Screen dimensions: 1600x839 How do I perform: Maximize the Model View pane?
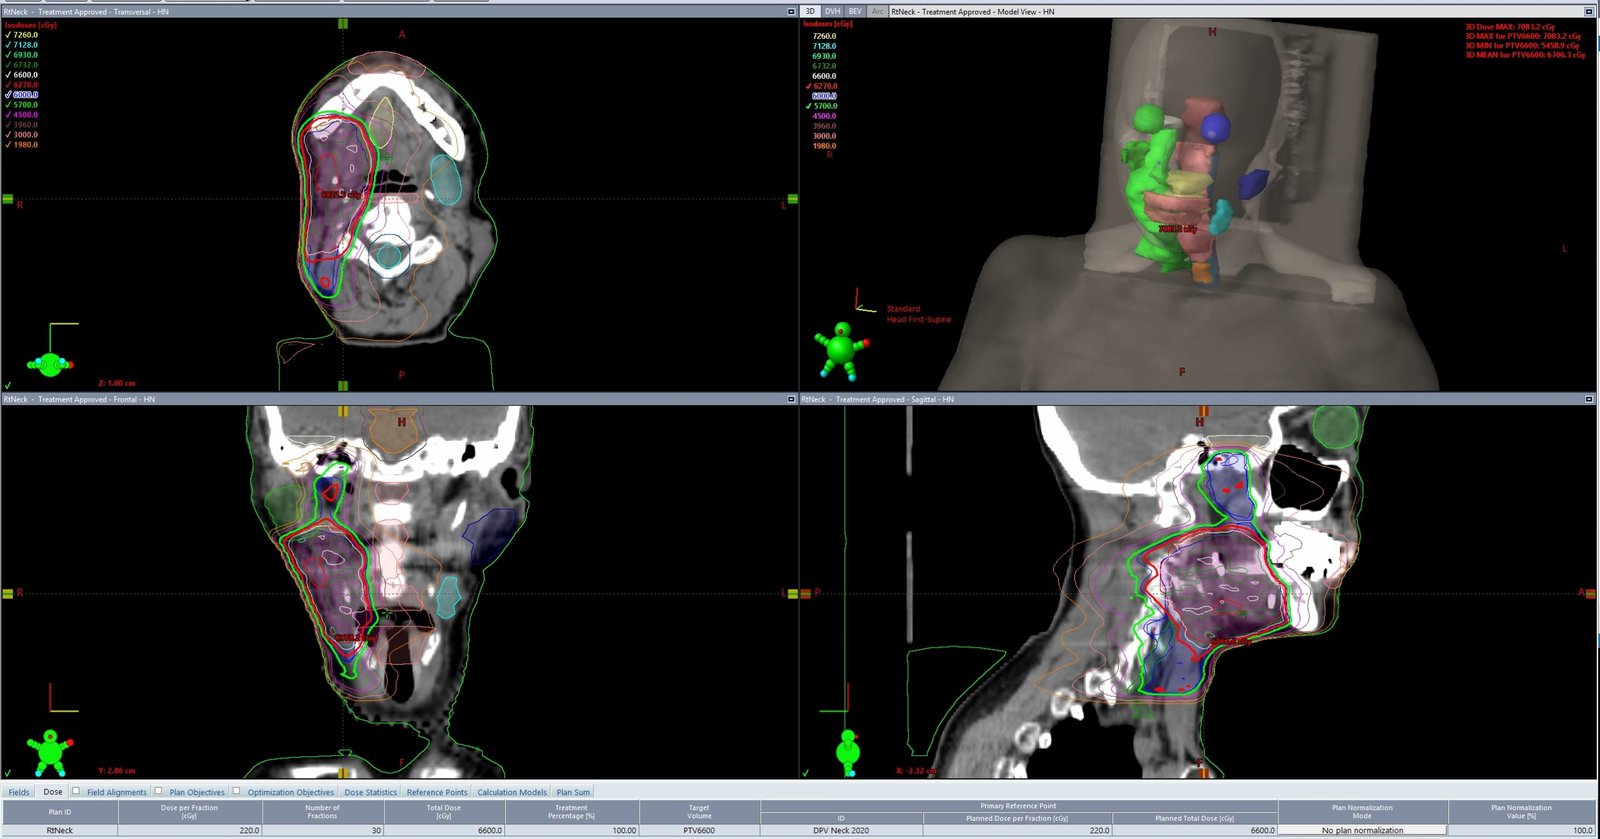(x=1589, y=12)
